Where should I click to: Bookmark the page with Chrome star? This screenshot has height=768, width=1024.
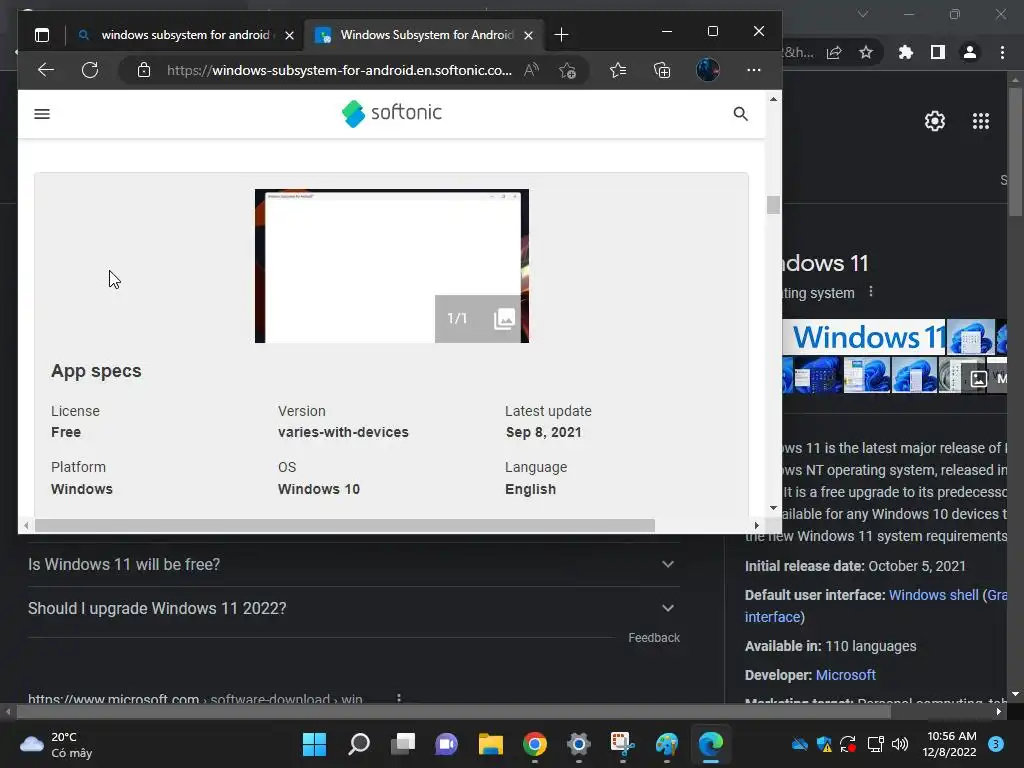pos(866,52)
